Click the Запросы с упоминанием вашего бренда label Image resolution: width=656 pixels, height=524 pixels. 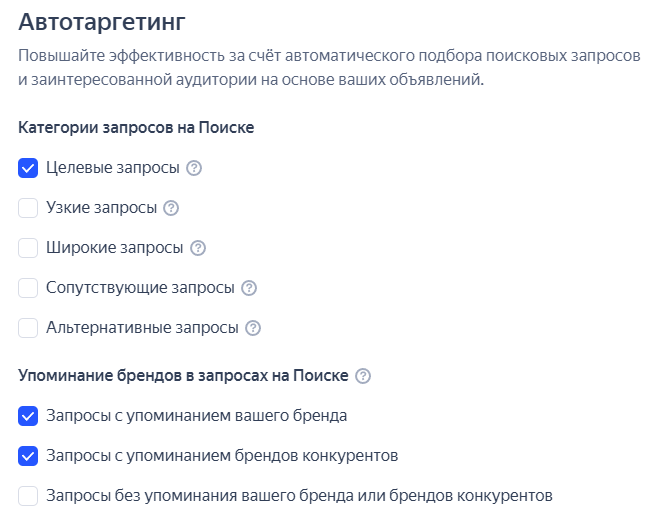(197, 416)
